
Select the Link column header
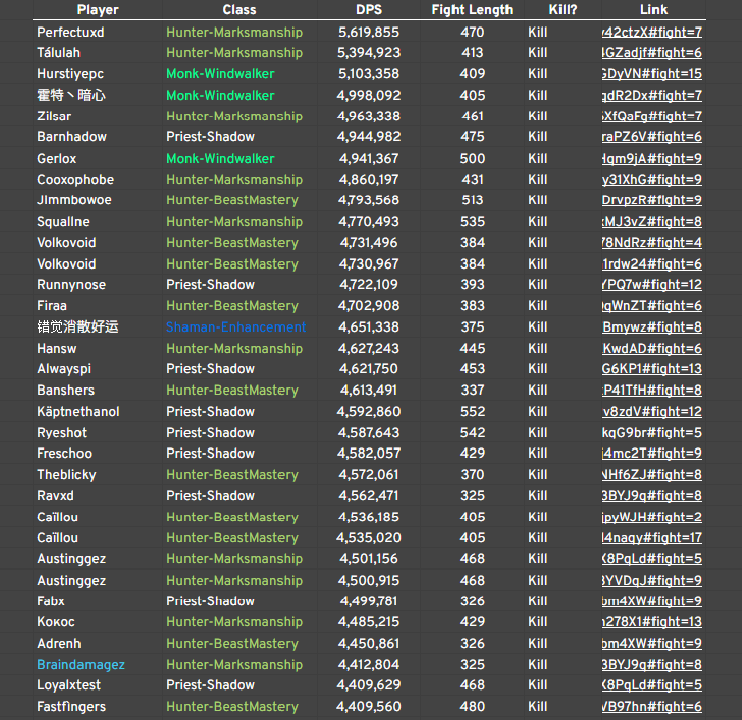pyautogui.click(x=654, y=9)
